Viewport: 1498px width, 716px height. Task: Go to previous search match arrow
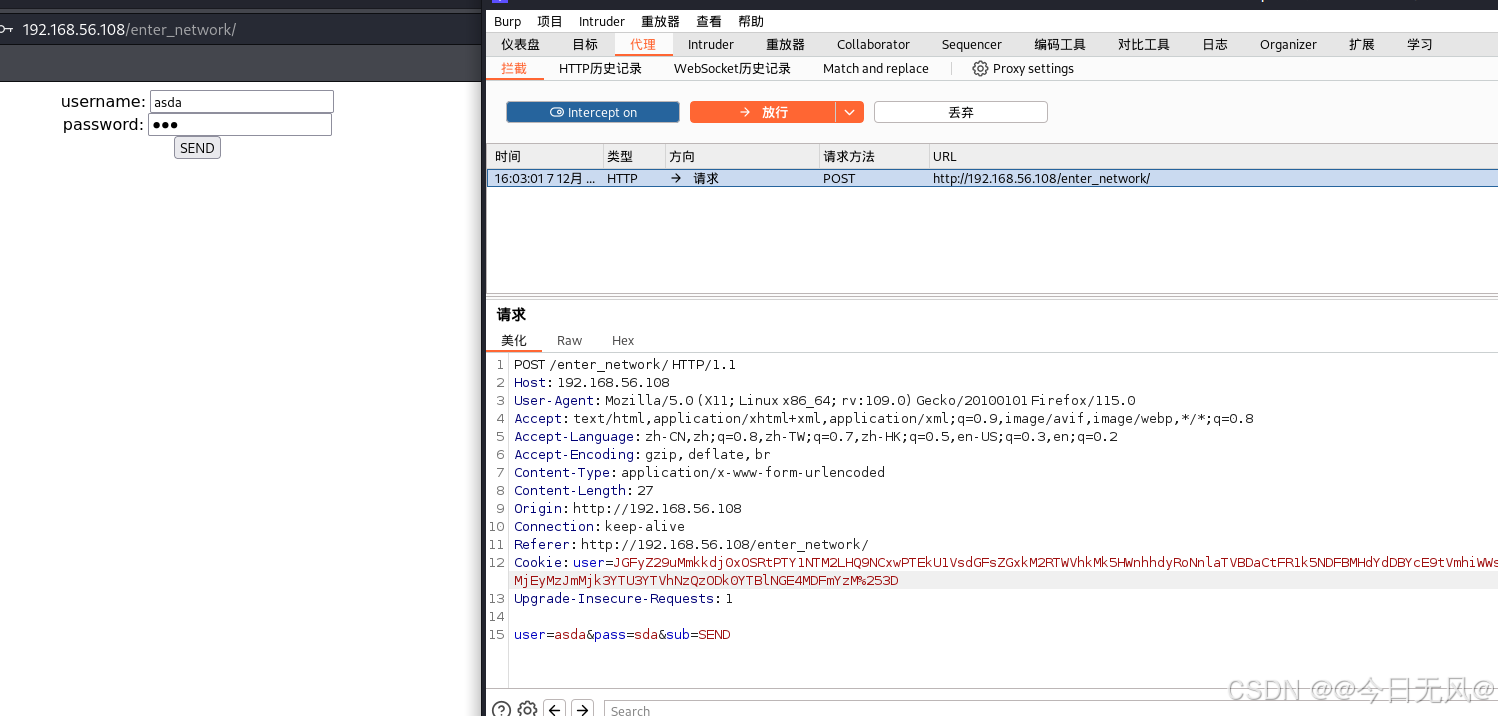(x=555, y=709)
